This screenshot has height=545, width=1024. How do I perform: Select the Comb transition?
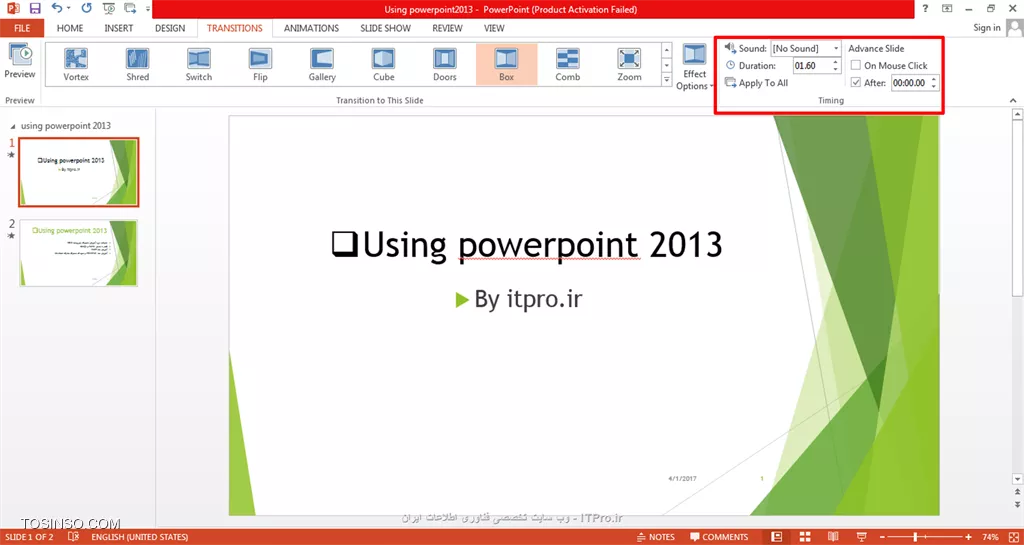(x=568, y=64)
